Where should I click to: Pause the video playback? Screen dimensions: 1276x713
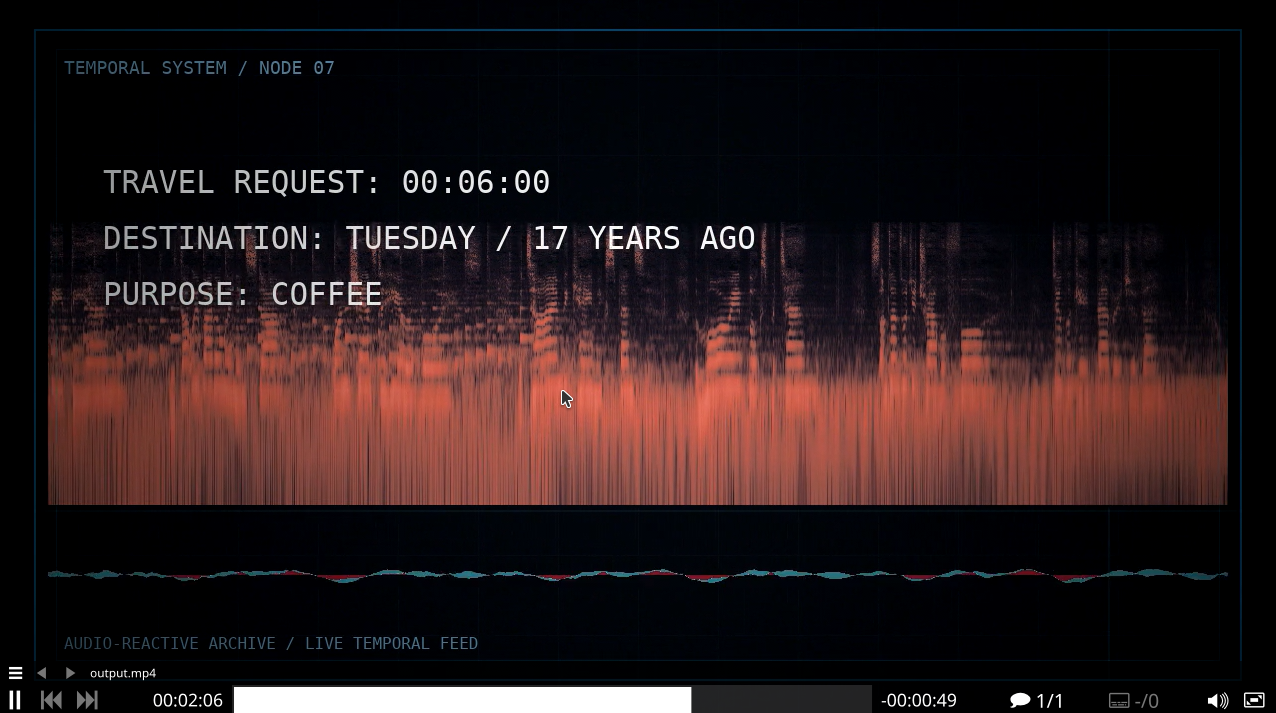tap(15, 700)
